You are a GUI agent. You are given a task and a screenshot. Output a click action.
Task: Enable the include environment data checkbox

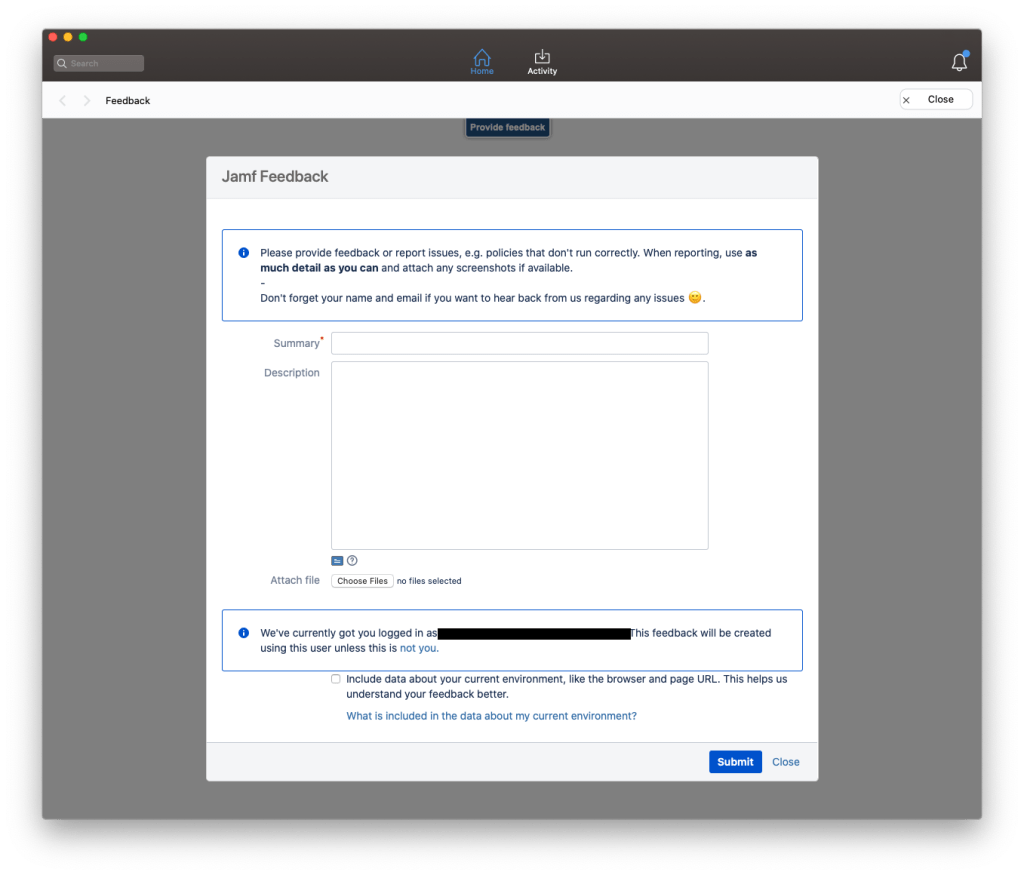336,679
